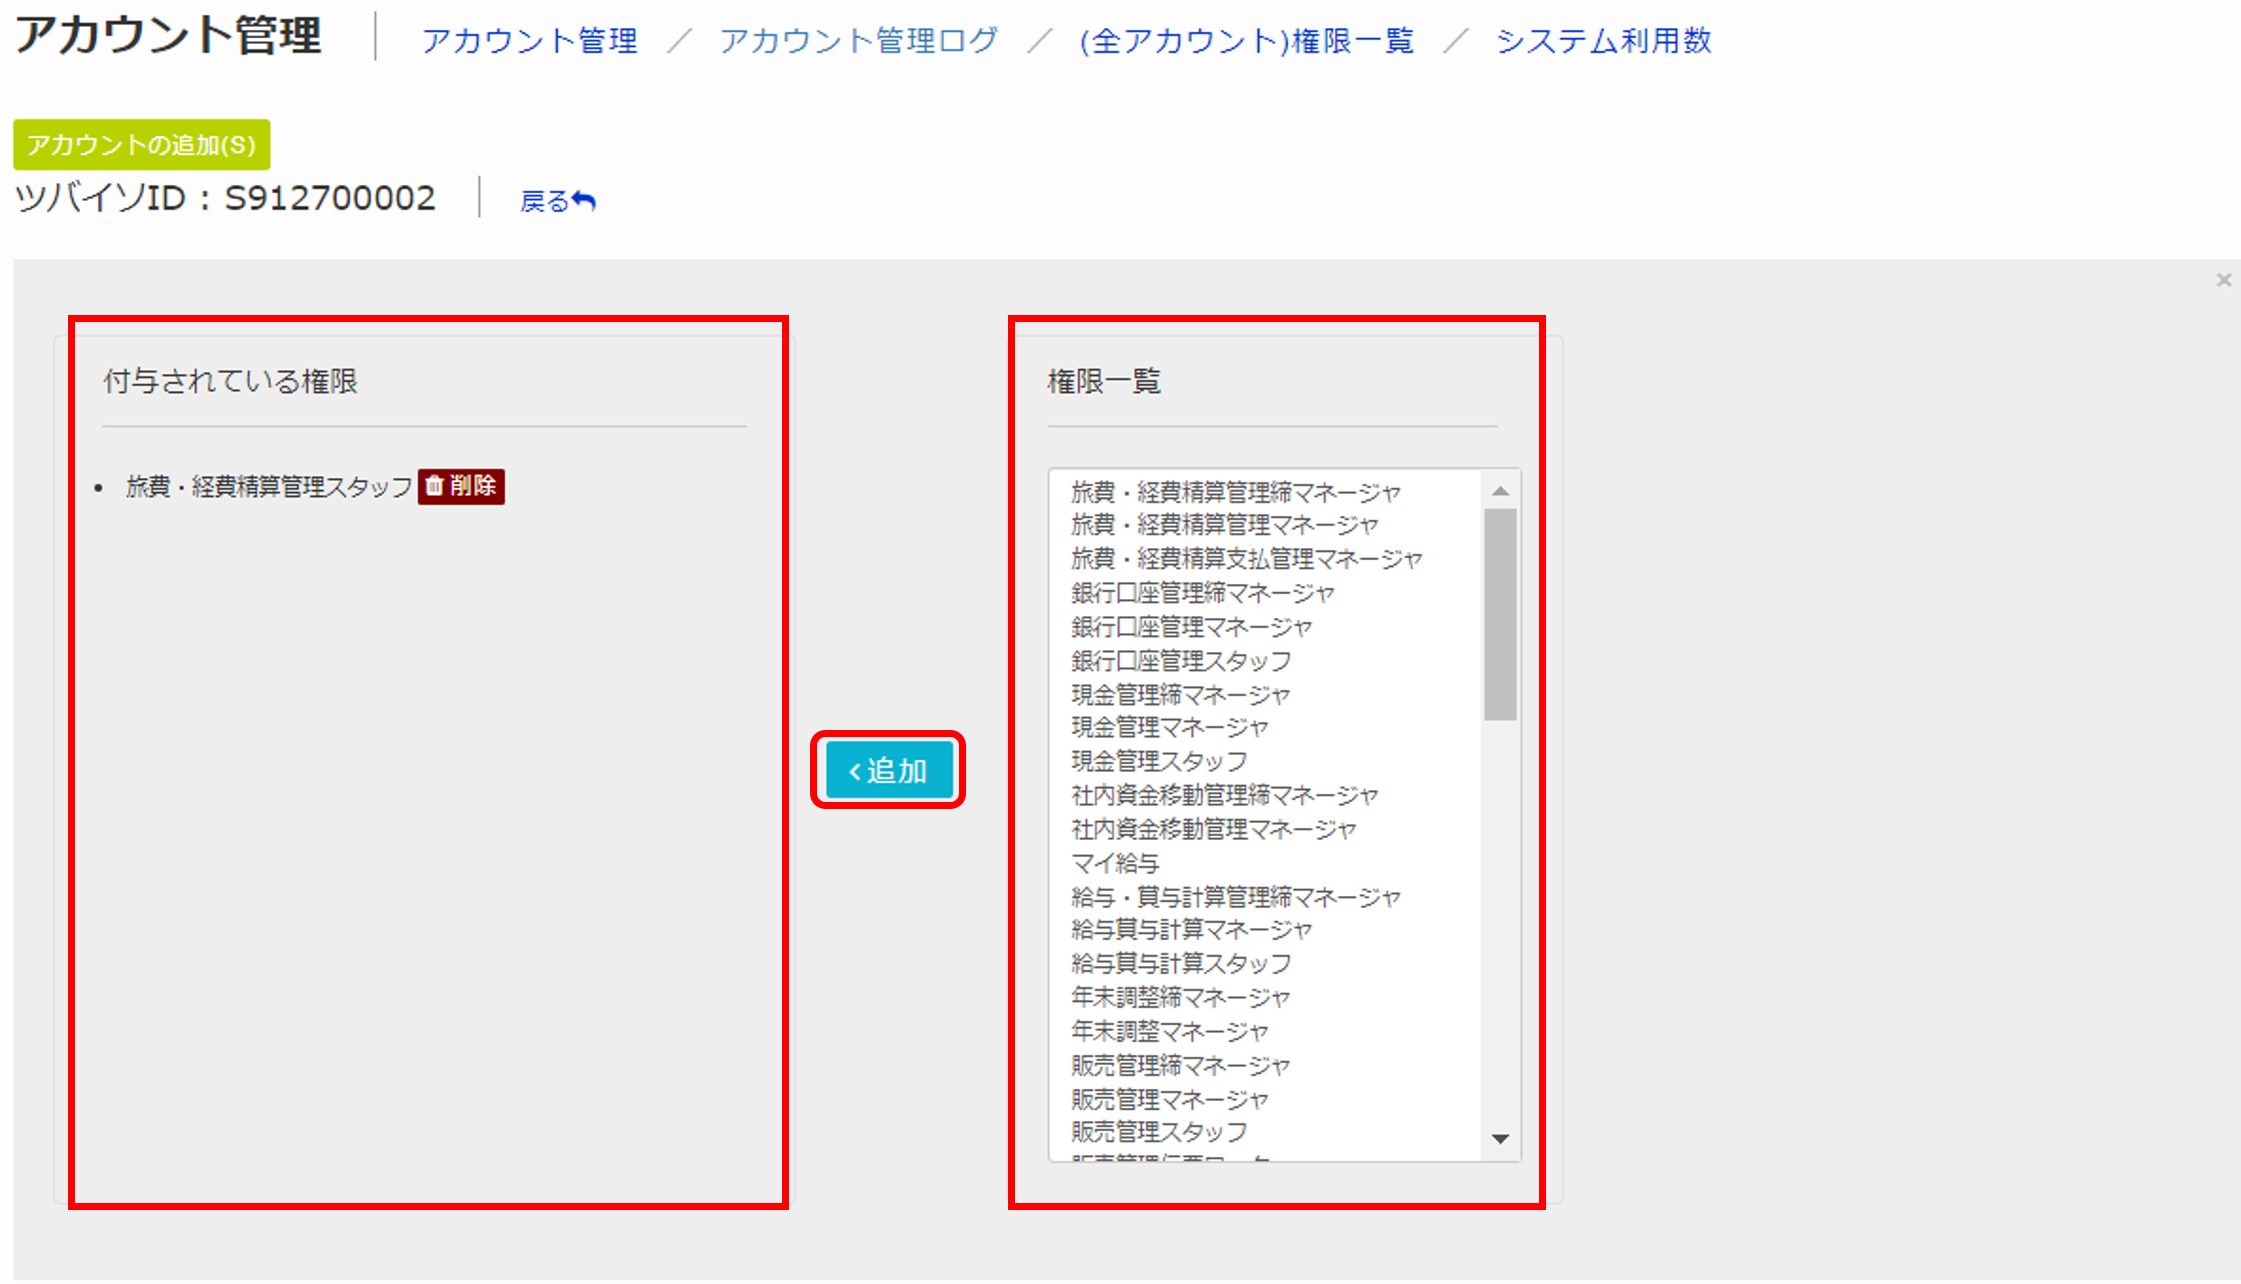Select 販売管理締マネージャ in list

[1181, 1065]
